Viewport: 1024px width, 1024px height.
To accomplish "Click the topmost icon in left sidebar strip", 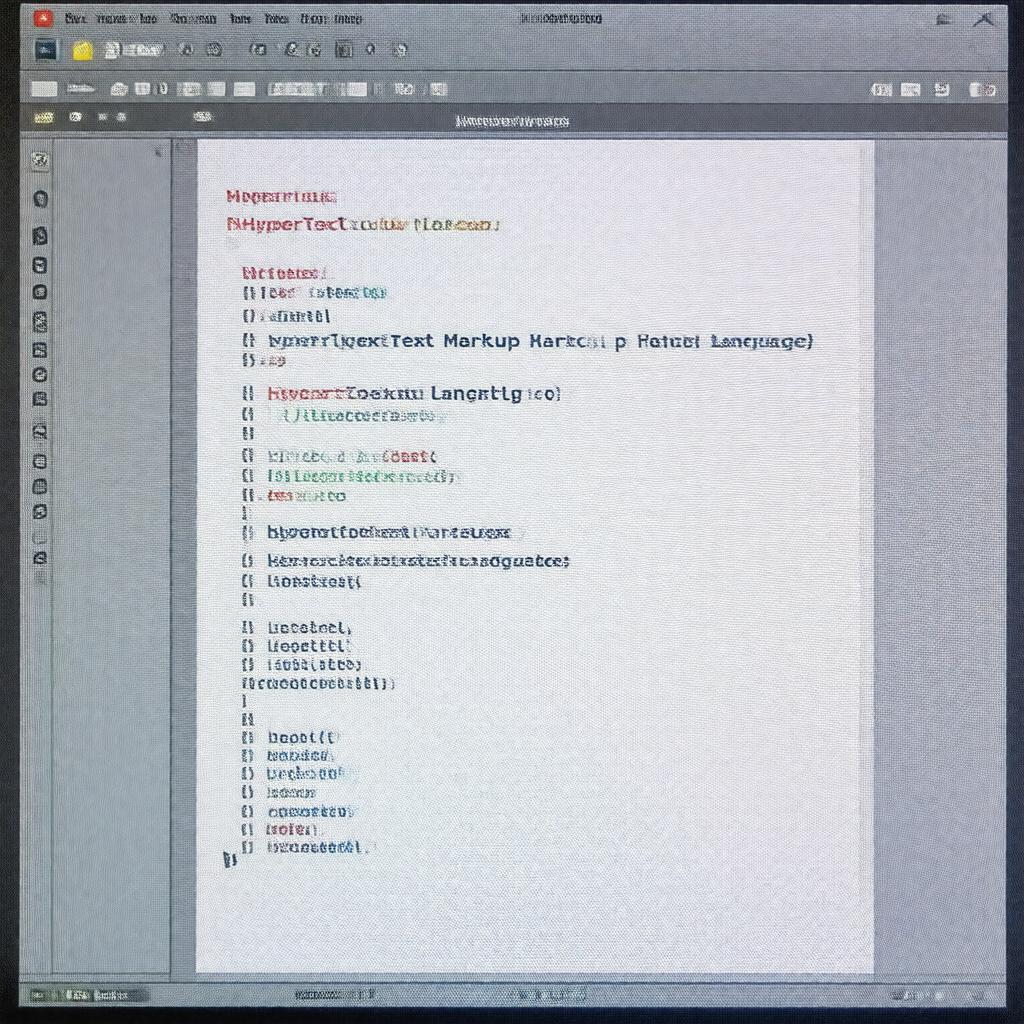I will click(40, 160).
